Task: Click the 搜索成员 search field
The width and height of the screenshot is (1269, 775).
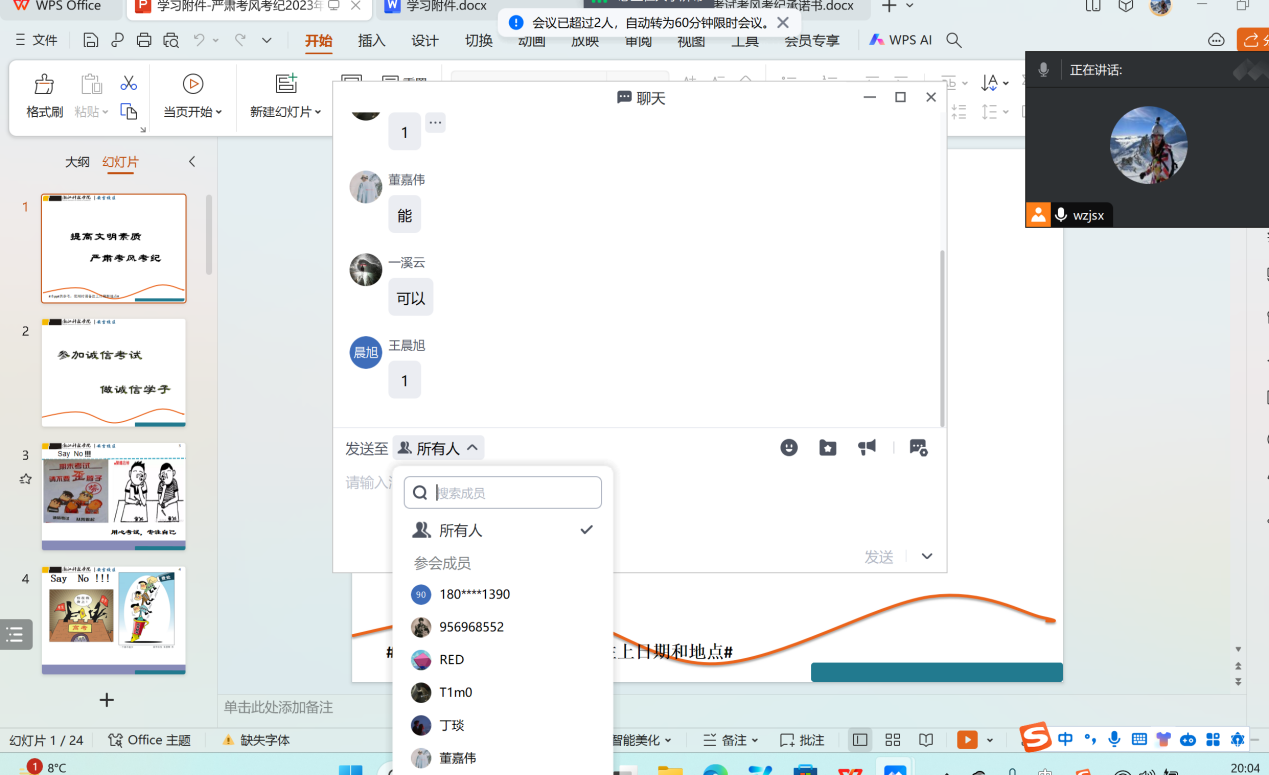Action: pos(515,493)
